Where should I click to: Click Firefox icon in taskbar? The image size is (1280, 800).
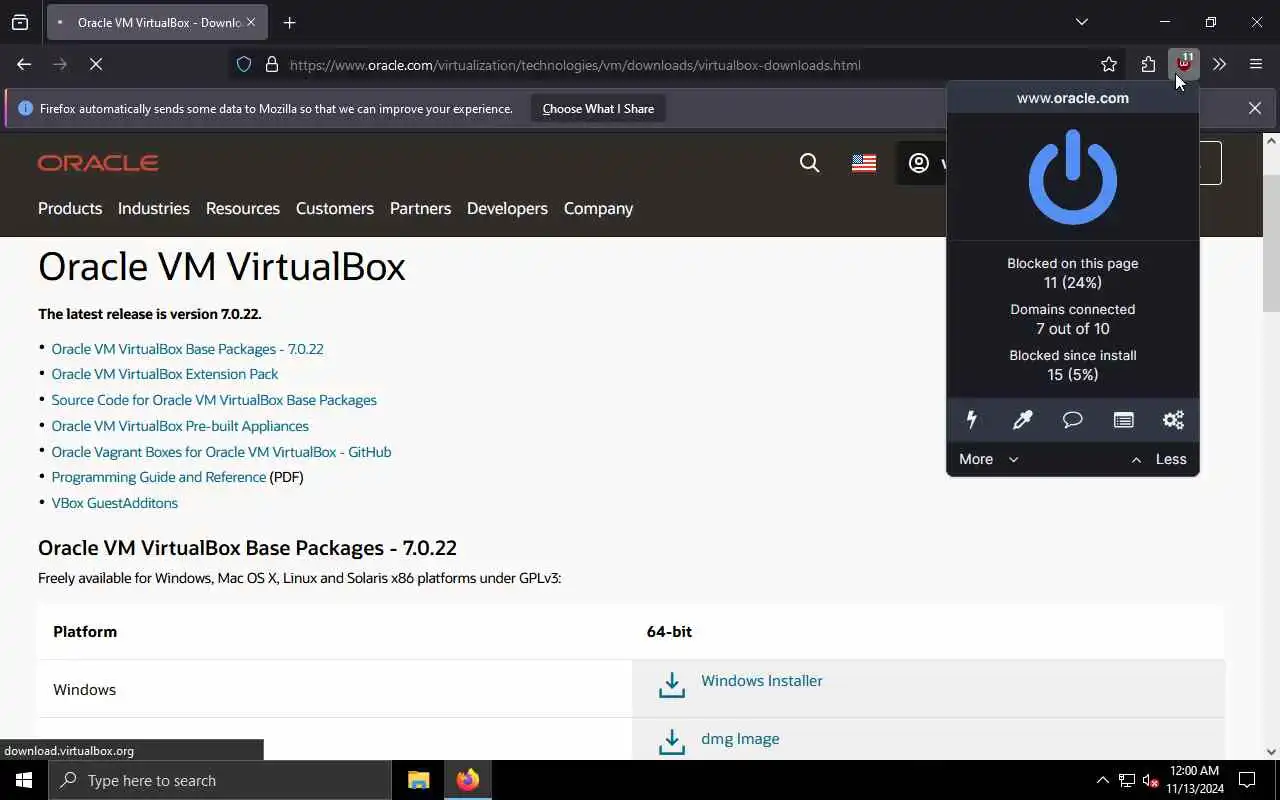[x=468, y=780]
